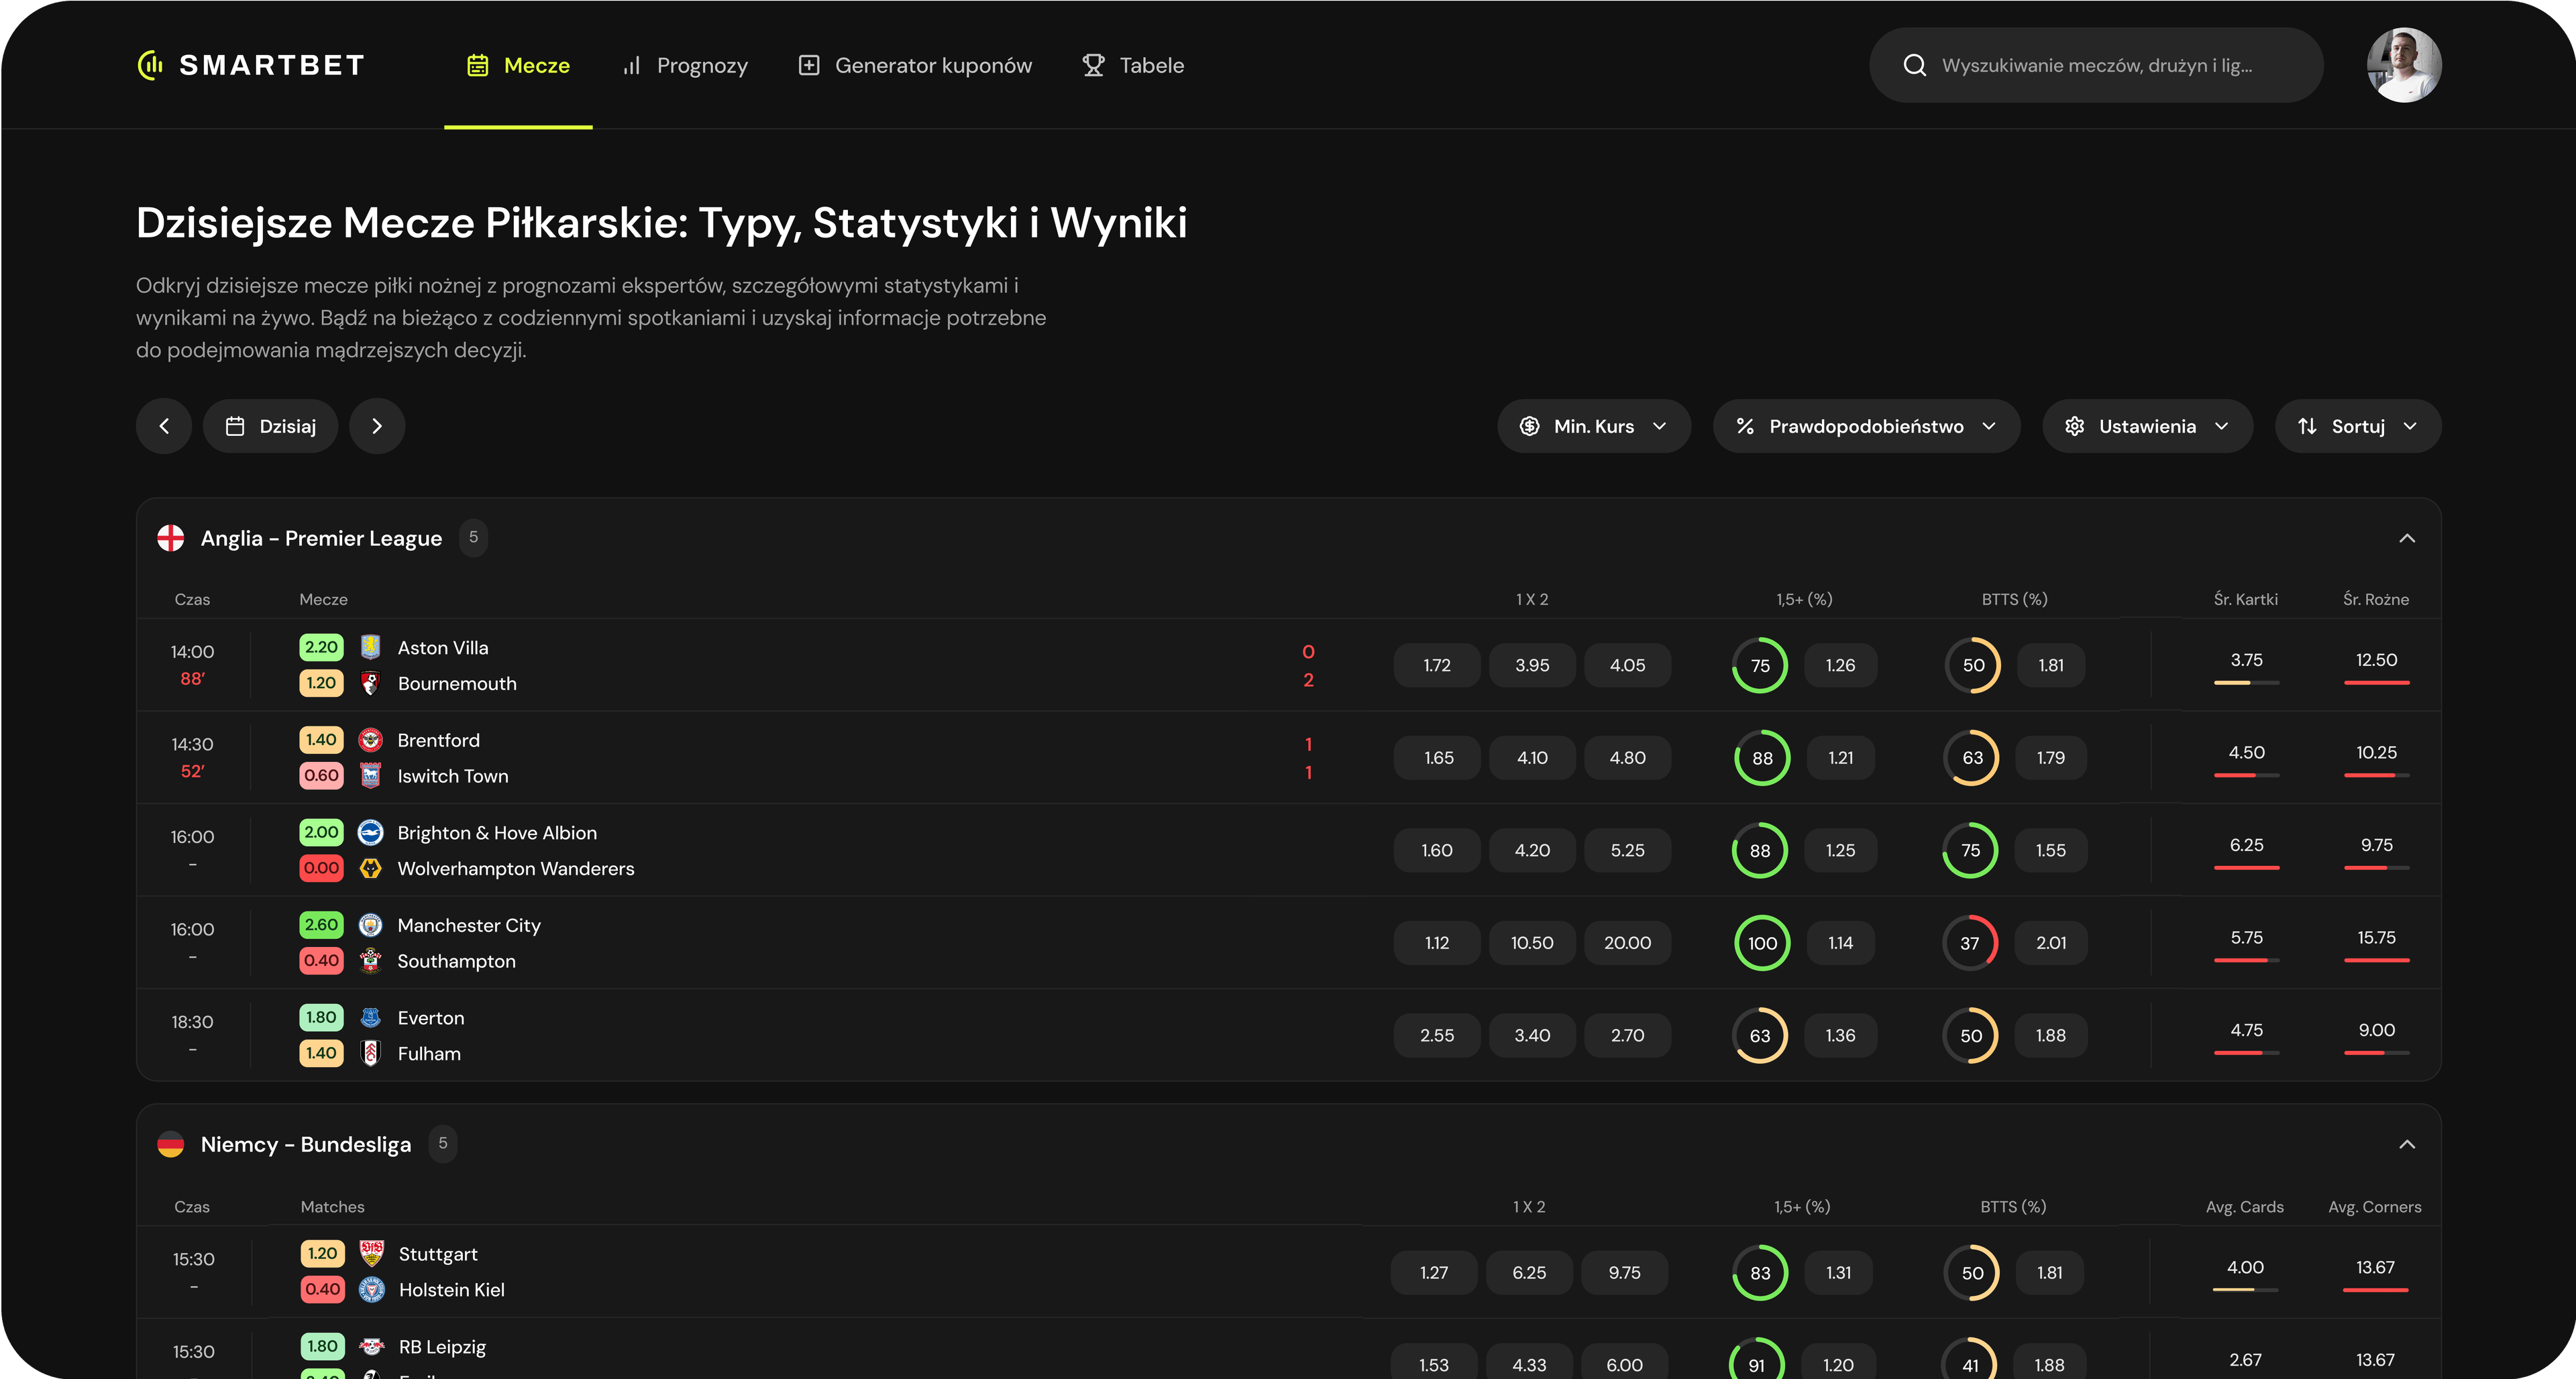2576x1379 pixels.
Task: Select the 20.00 odds for Southampton win
Action: click(x=1627, y=943)
